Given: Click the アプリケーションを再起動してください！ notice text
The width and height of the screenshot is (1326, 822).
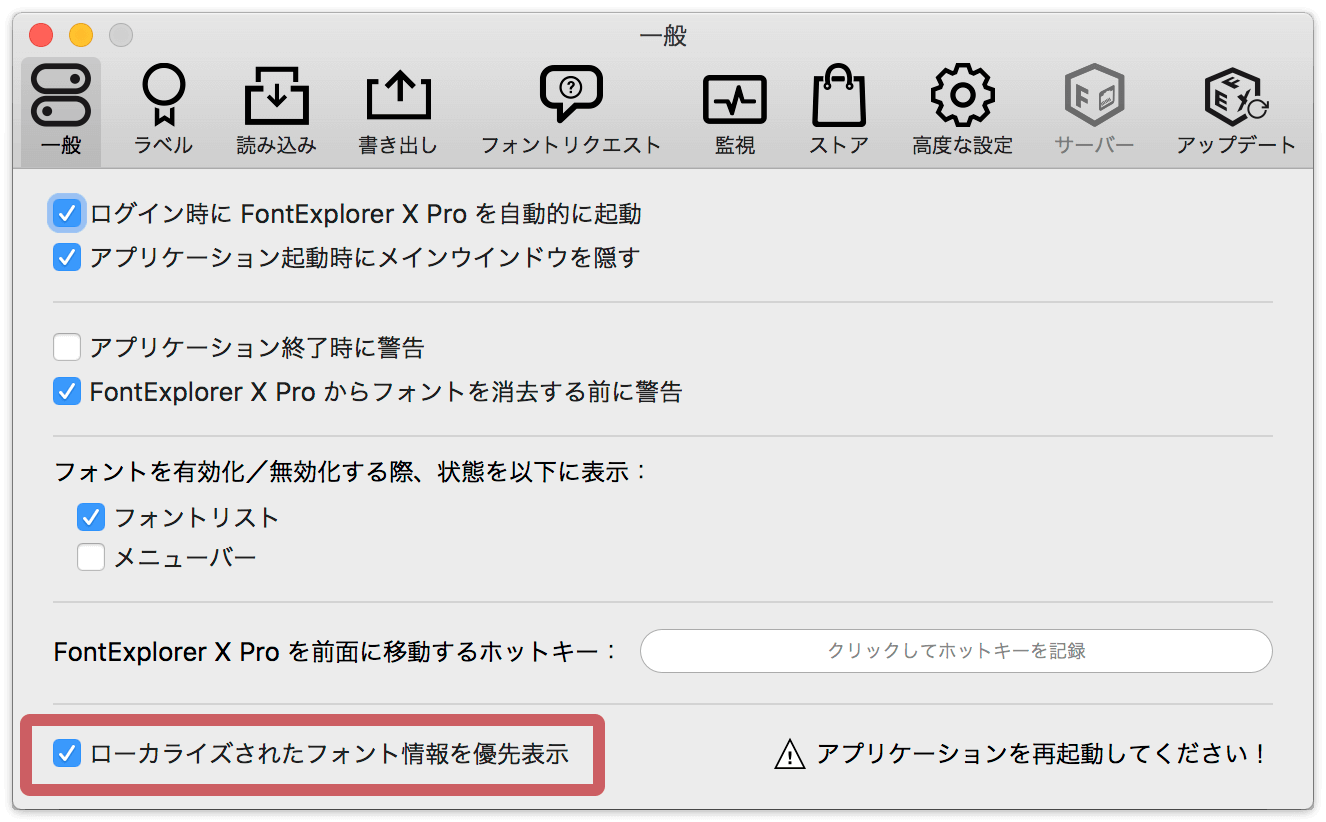Looking at the screenshot, I should coord(1041,754).
